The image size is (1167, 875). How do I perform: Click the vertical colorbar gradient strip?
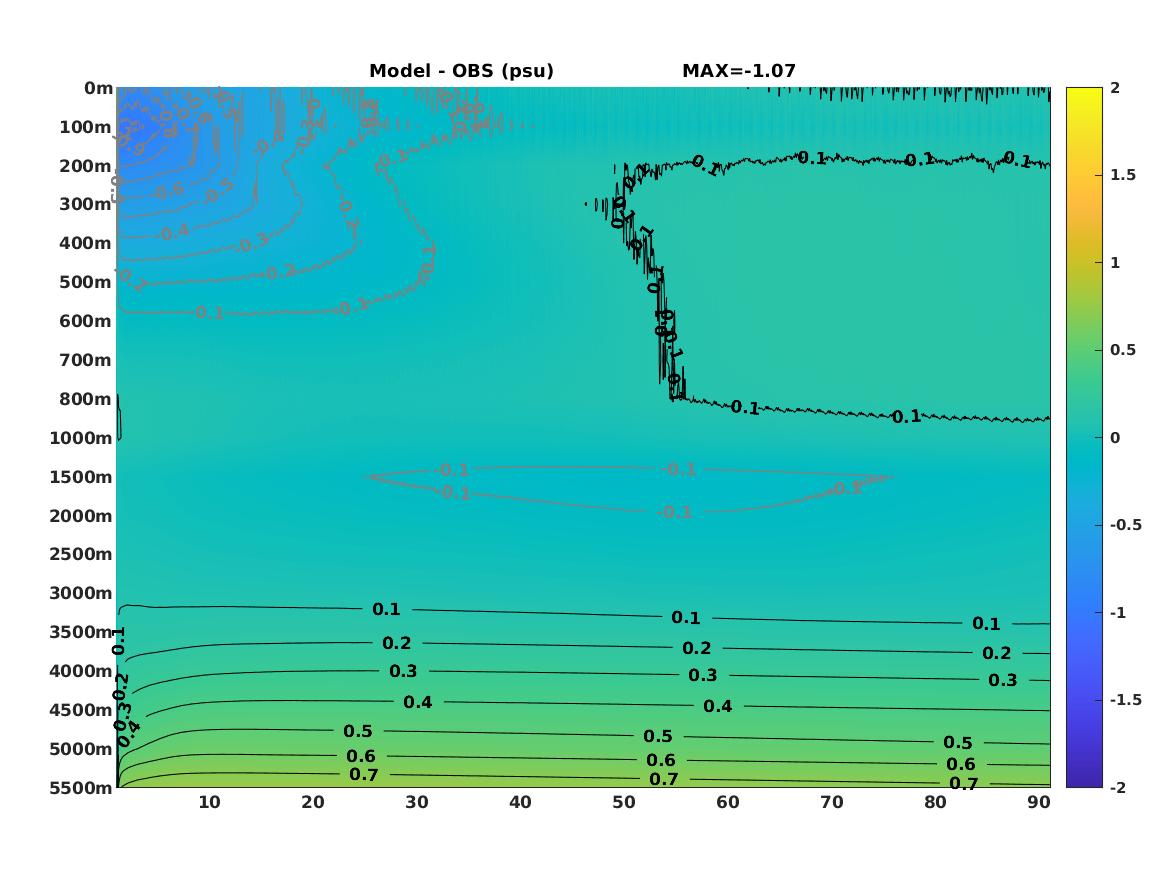coord(1084,438)
